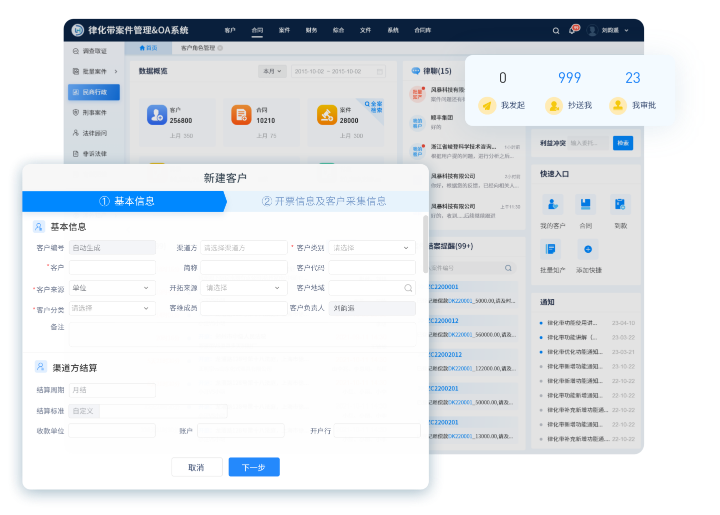Image resolution: width=720 pixels, height=515 pixels.
Task: Click the 律聊 chat bubble icon
Action: (x=416, y=71)
